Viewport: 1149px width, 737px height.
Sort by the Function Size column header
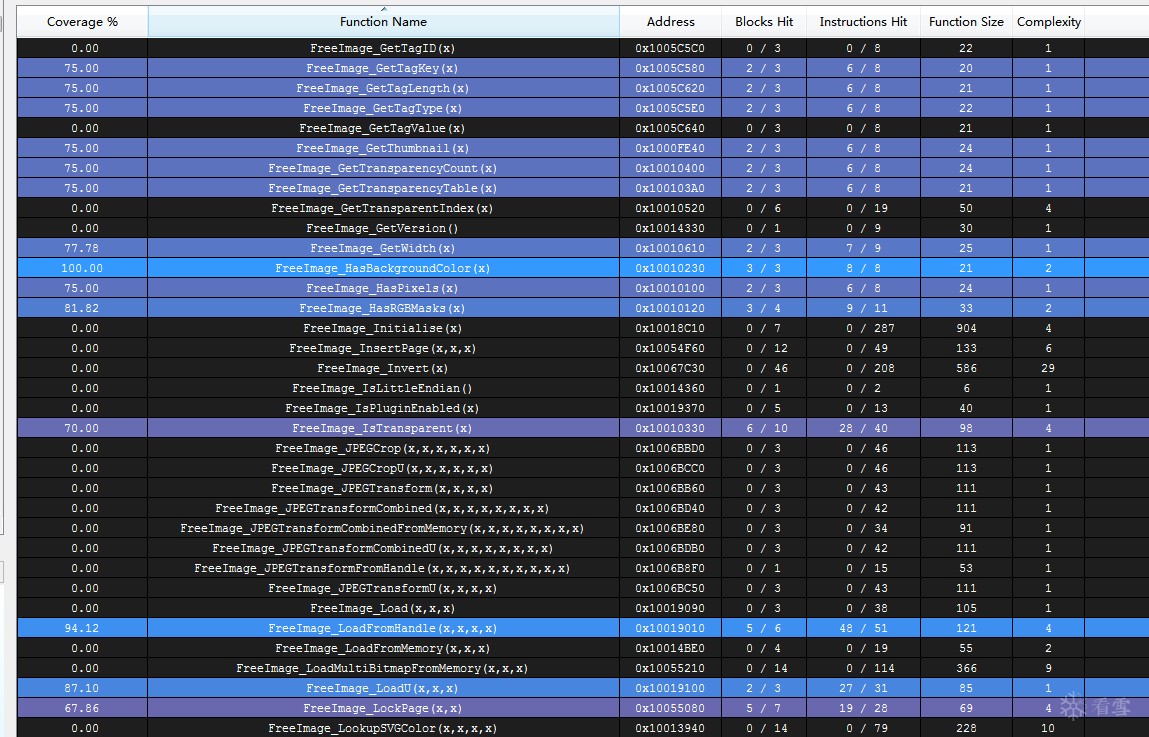(x=966, y=22)
